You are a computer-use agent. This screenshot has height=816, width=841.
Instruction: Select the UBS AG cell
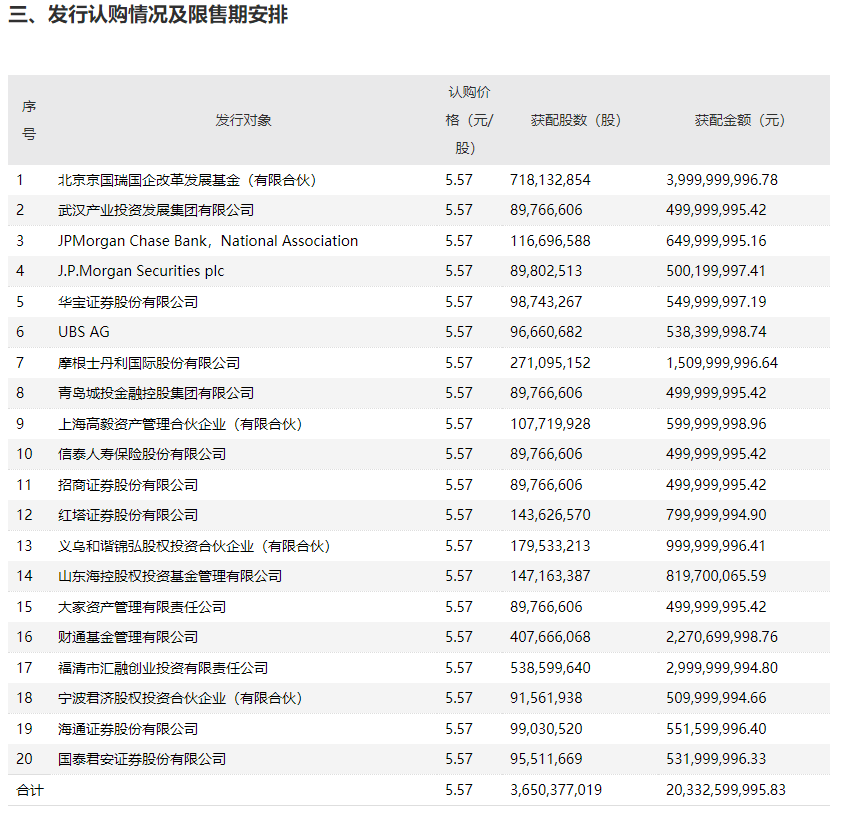point(84,332)
